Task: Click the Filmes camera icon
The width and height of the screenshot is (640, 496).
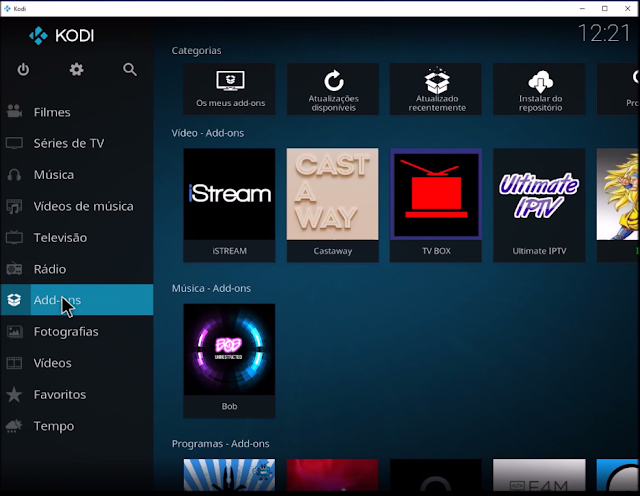Action: [14, 111]
